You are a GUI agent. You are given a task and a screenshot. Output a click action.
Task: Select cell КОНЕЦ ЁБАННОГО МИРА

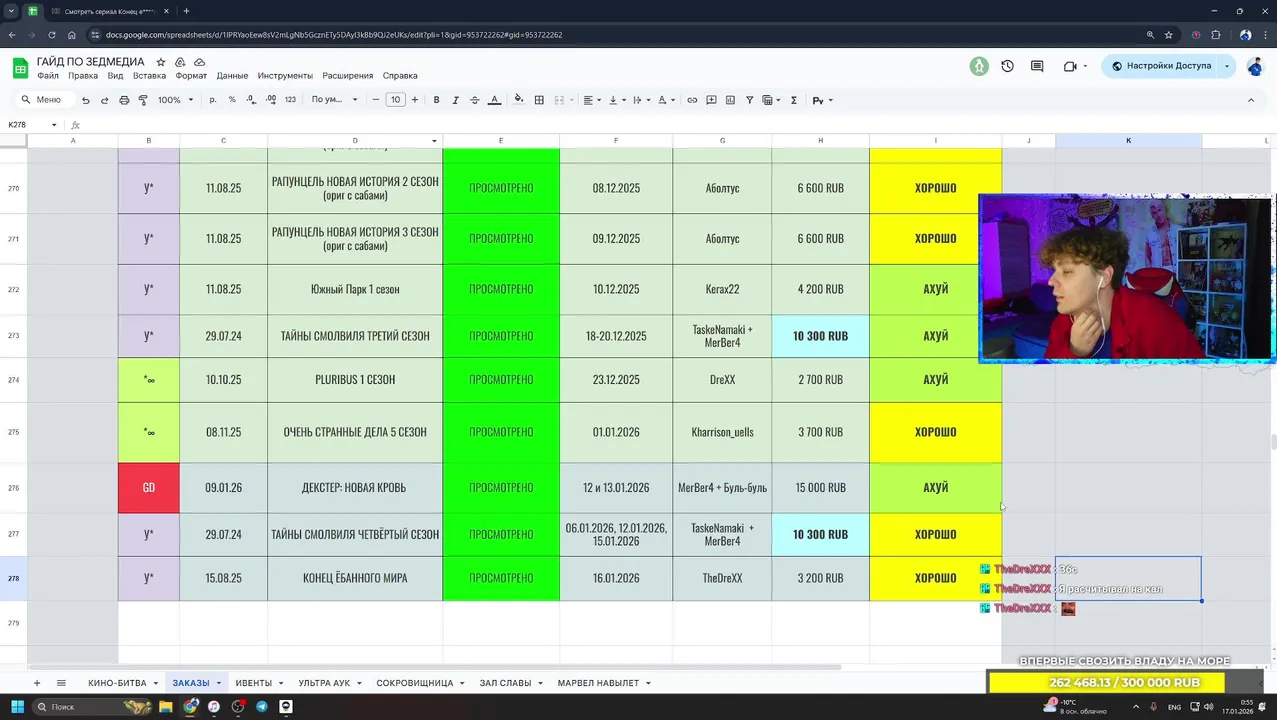point(355,578)
